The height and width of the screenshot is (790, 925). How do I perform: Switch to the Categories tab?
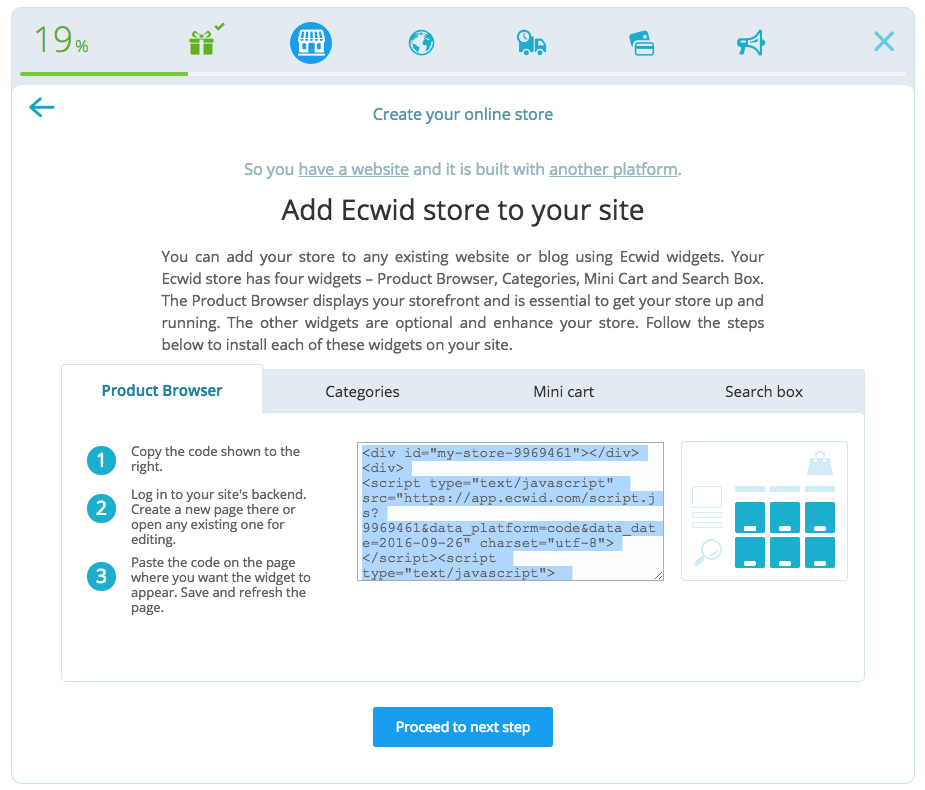coord(362,392)
